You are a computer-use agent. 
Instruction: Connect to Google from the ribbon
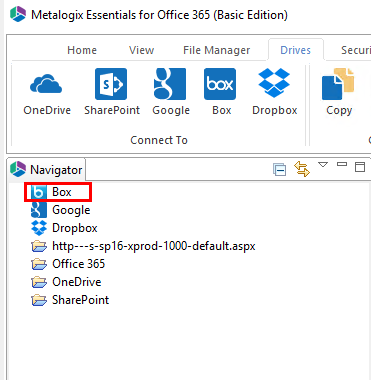point(171,92)
